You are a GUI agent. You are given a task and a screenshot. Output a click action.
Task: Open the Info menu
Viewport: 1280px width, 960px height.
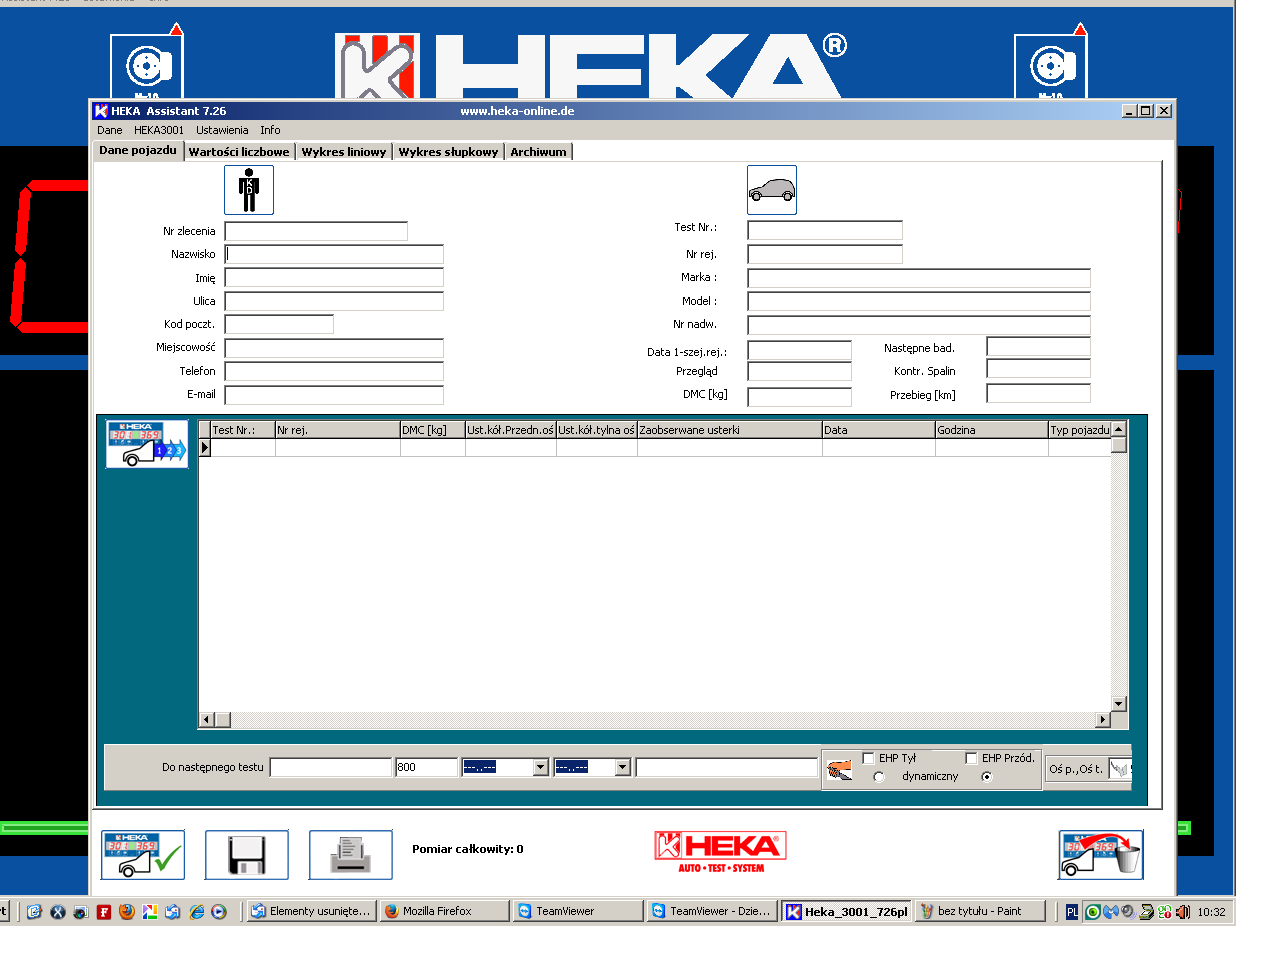click(270, 130)
